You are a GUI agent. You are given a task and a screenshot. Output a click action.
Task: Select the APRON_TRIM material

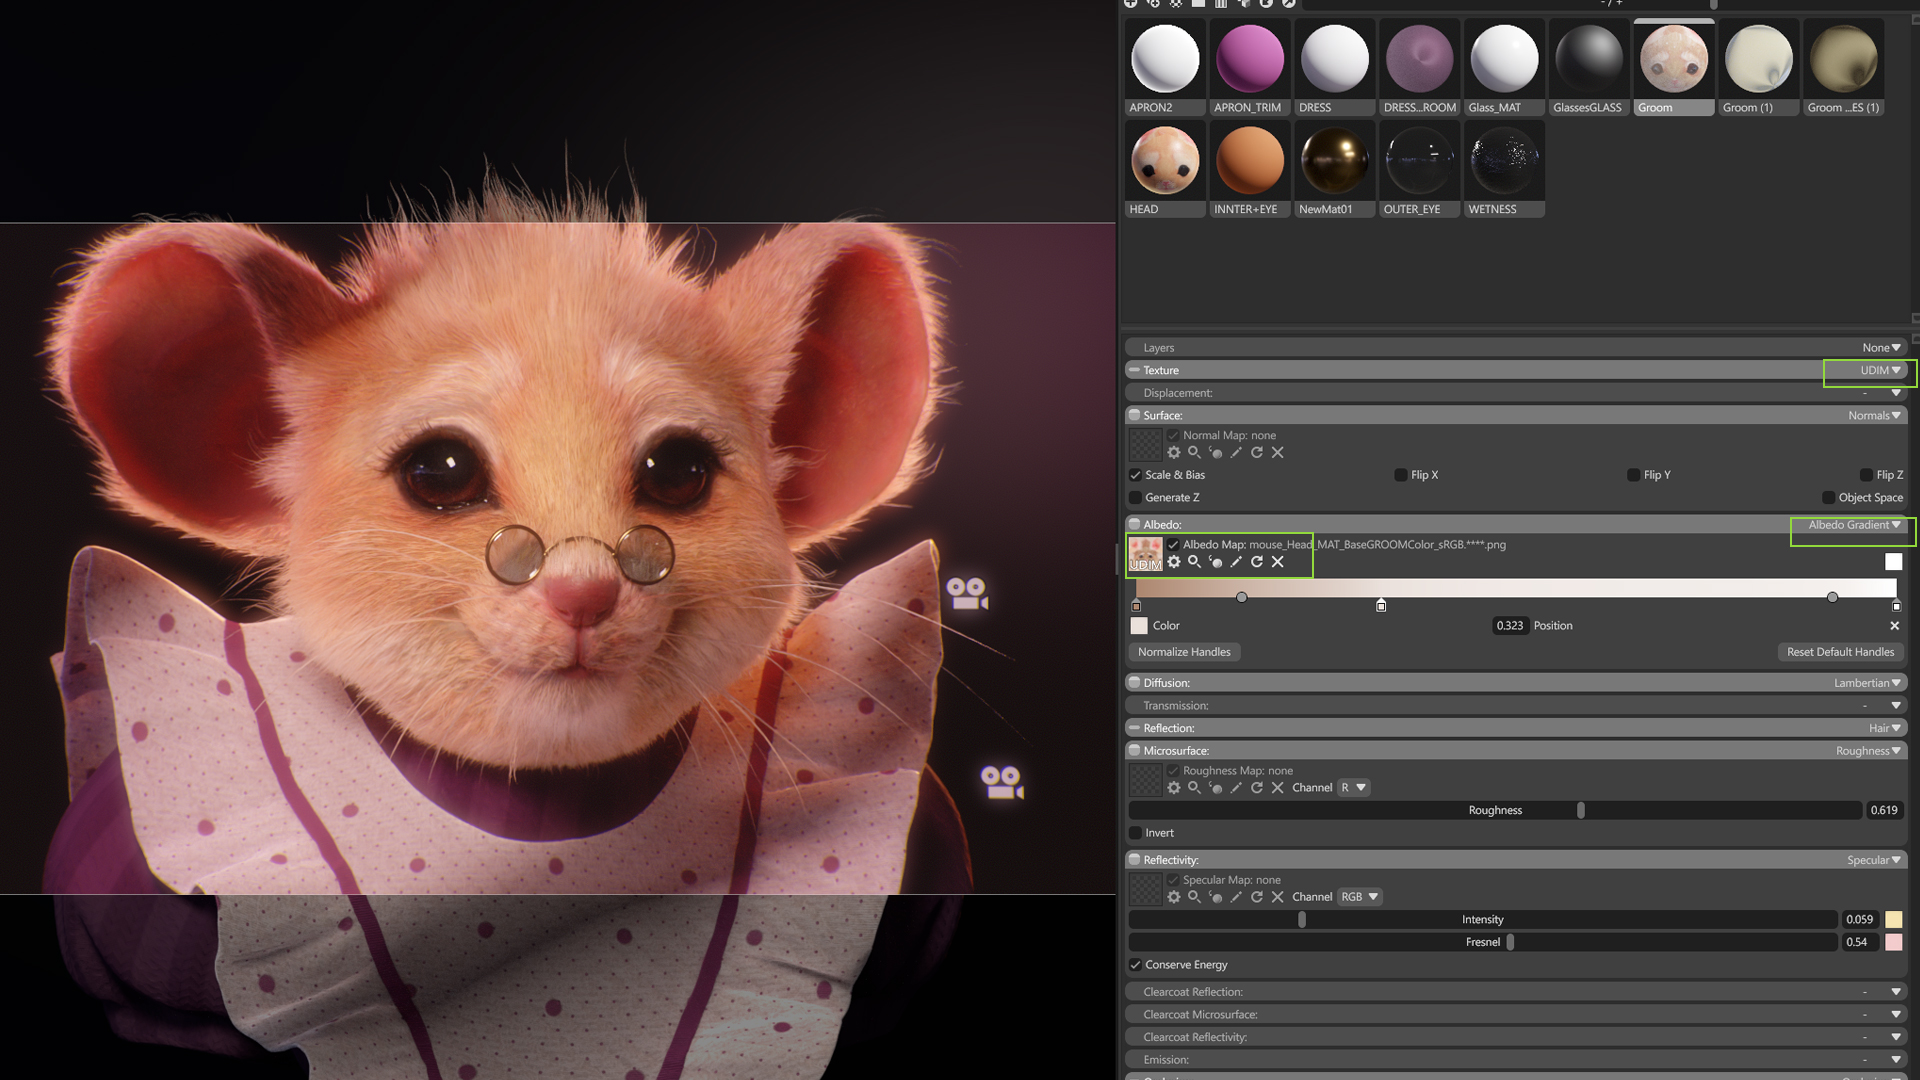pos(1250,60)
